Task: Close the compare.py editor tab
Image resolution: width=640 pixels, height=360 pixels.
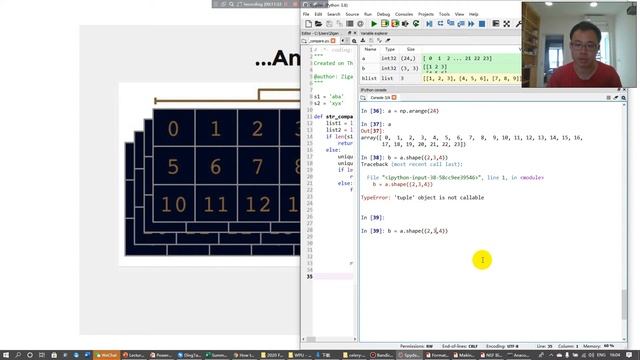Action: click(x=333, y=41)
